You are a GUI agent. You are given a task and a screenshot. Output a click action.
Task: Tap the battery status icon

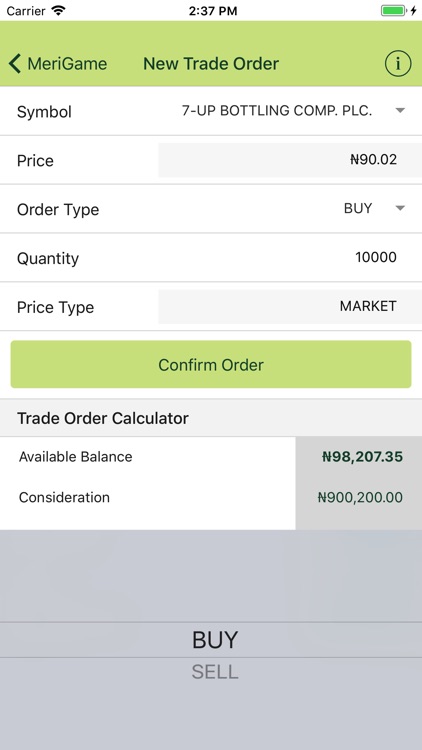point(394,11)
